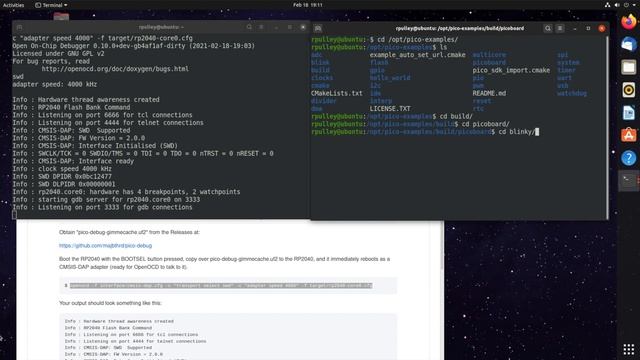
Task: Click 'SWD DPIDR 0x0bc12477' line
Action: 62,176
